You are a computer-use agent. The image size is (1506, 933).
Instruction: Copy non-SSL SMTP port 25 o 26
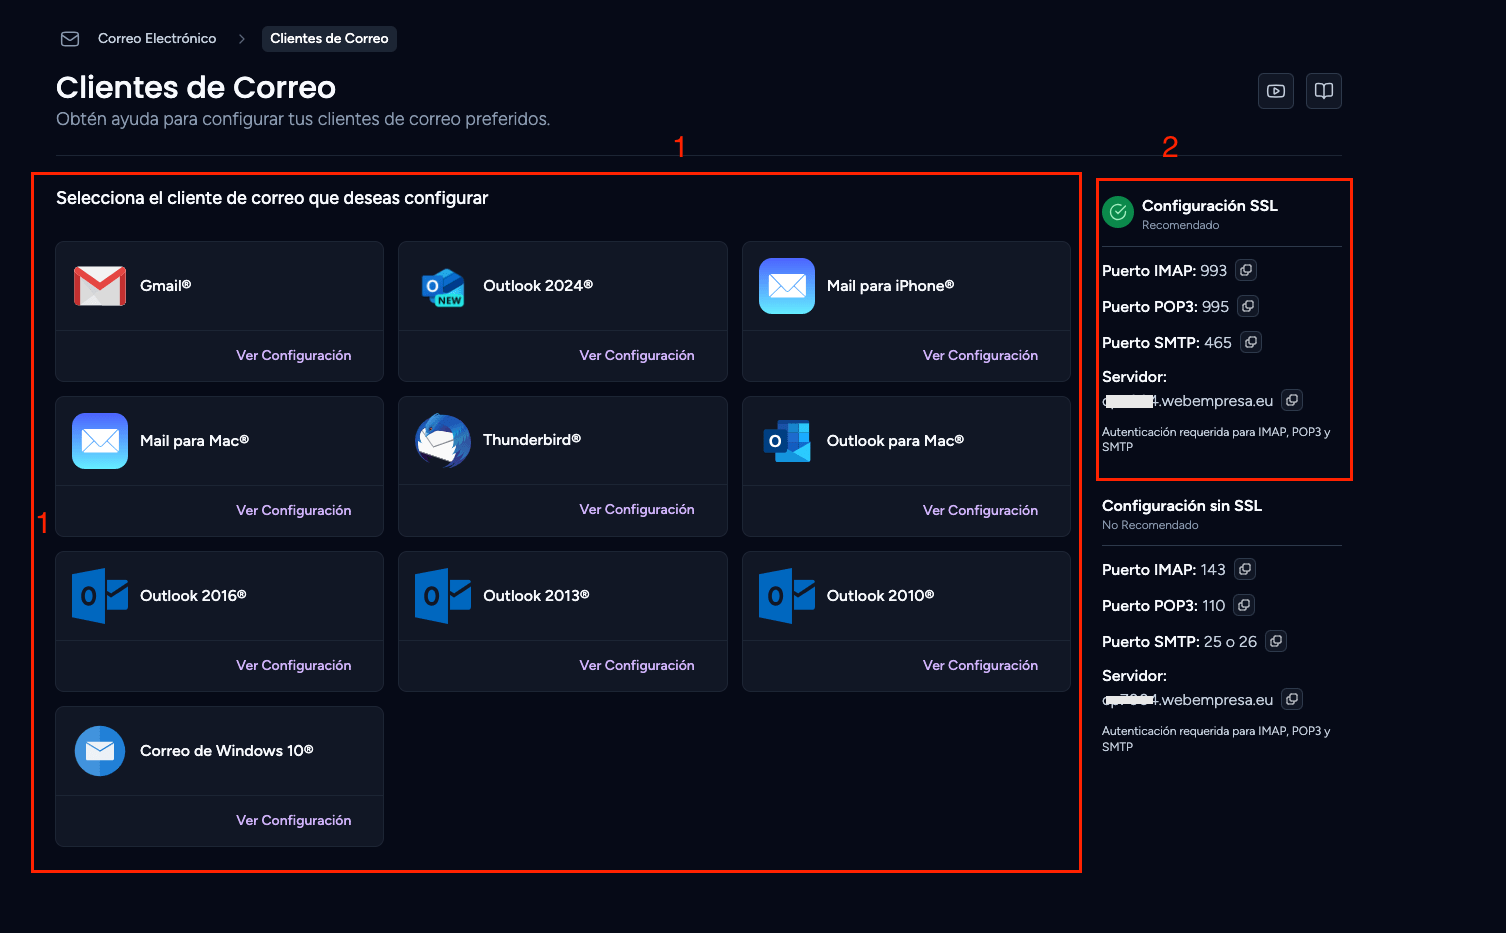[1276, 641]
